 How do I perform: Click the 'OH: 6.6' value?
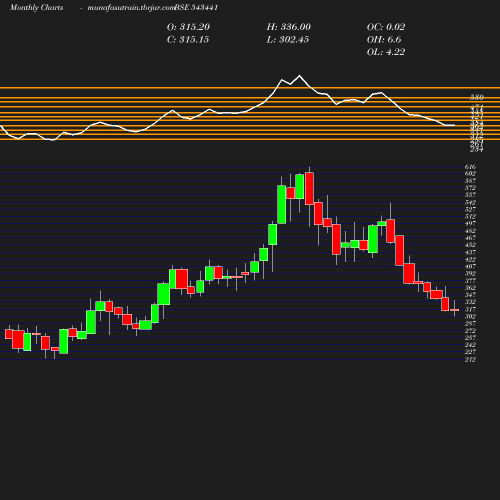(x=384, y=40)
